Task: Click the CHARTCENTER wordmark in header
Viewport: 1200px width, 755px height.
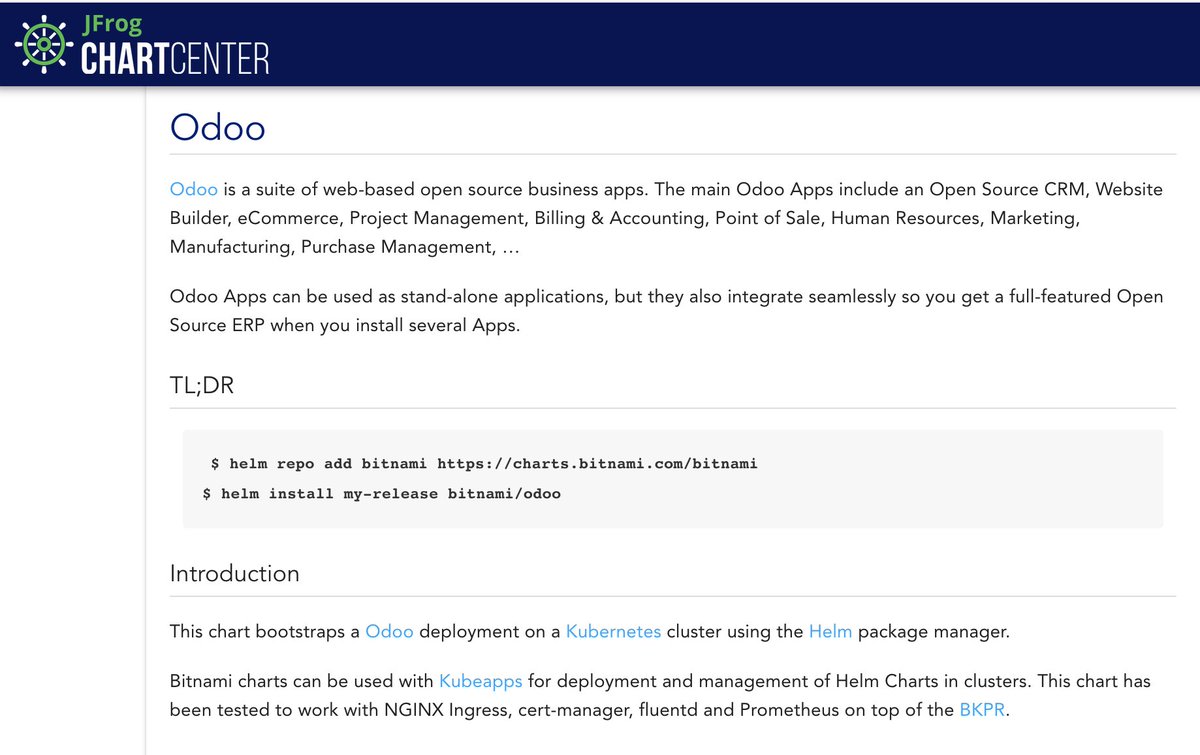Action: click(174, 59)
